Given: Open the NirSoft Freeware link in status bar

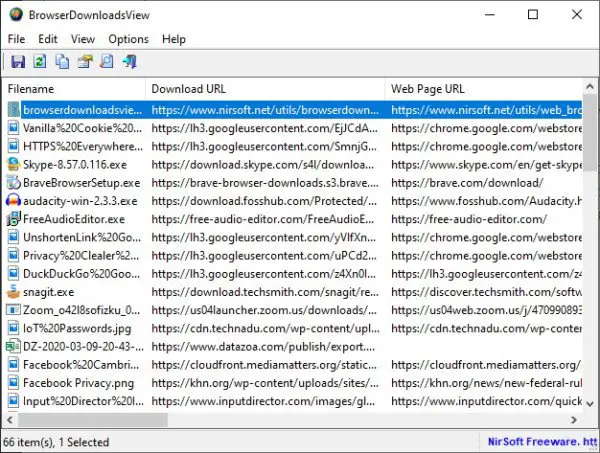Looking at the screenshot, I should [543, 442].
